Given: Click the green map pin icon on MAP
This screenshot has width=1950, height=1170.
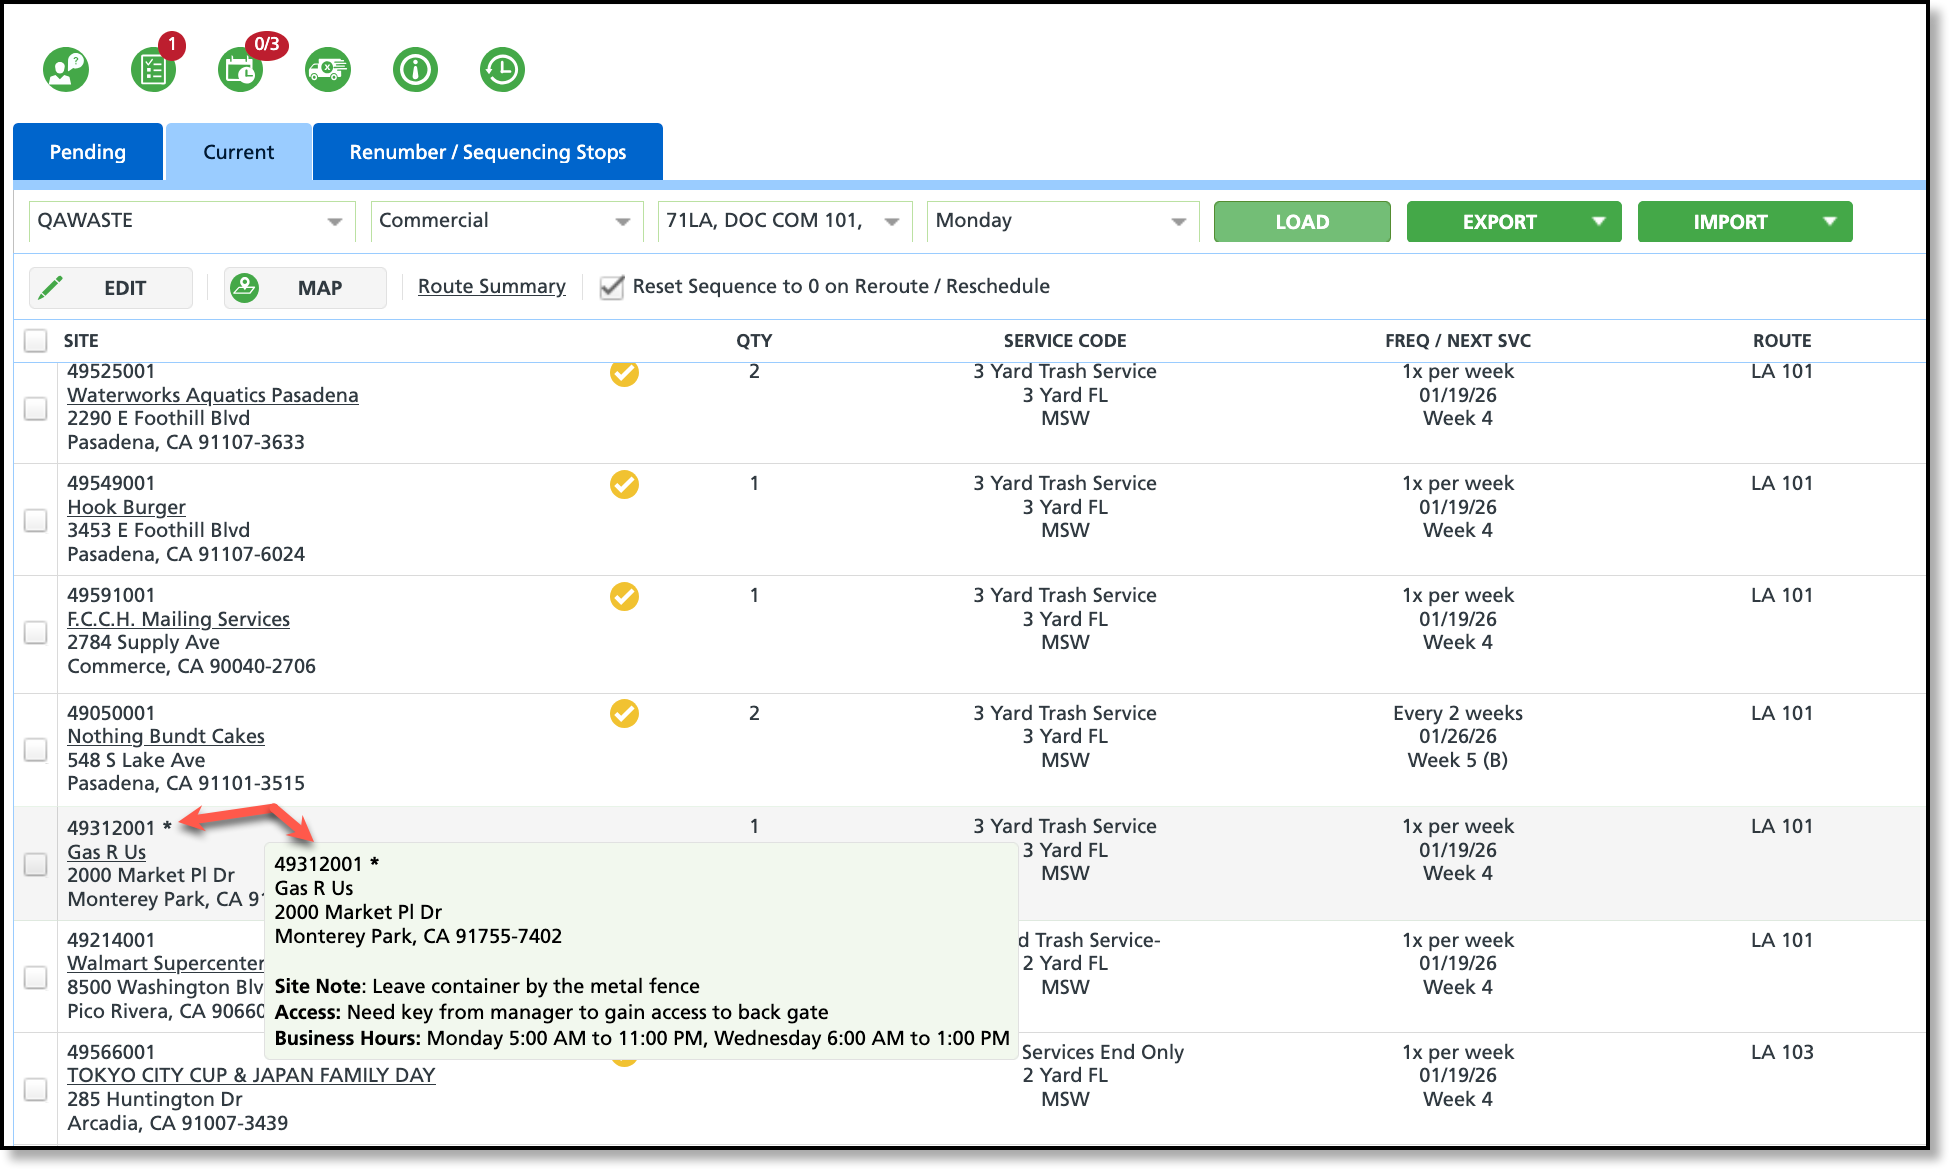Looking at the screenshot, I should (245, 288).
